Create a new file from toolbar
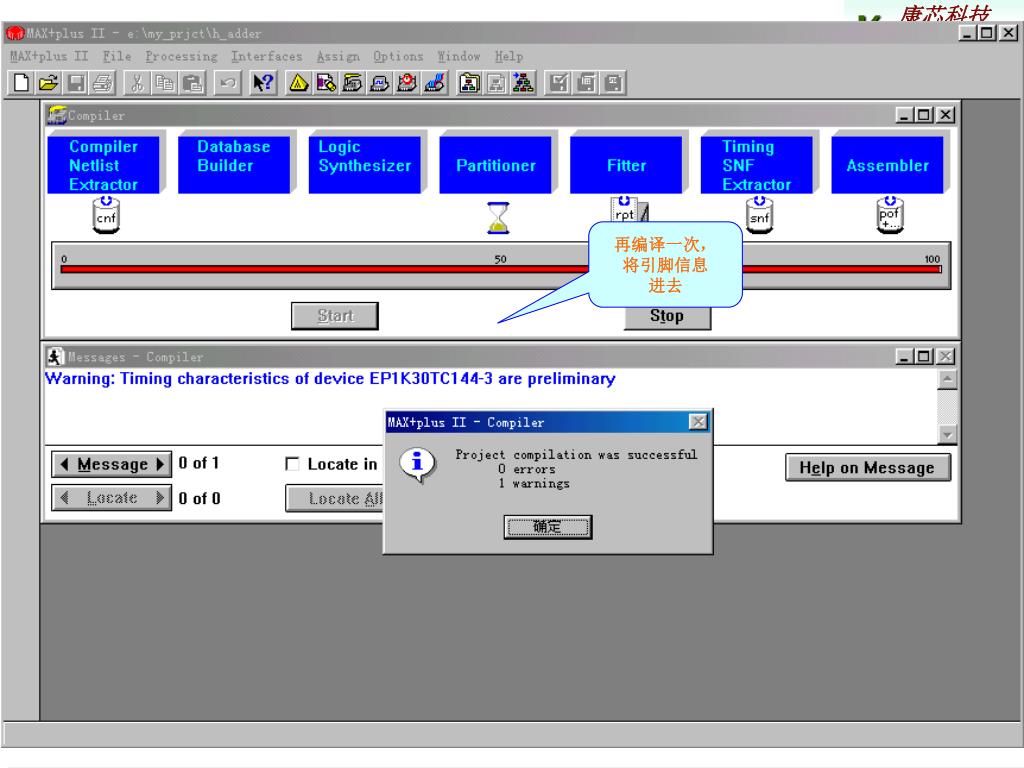 [x=21, y=83]
